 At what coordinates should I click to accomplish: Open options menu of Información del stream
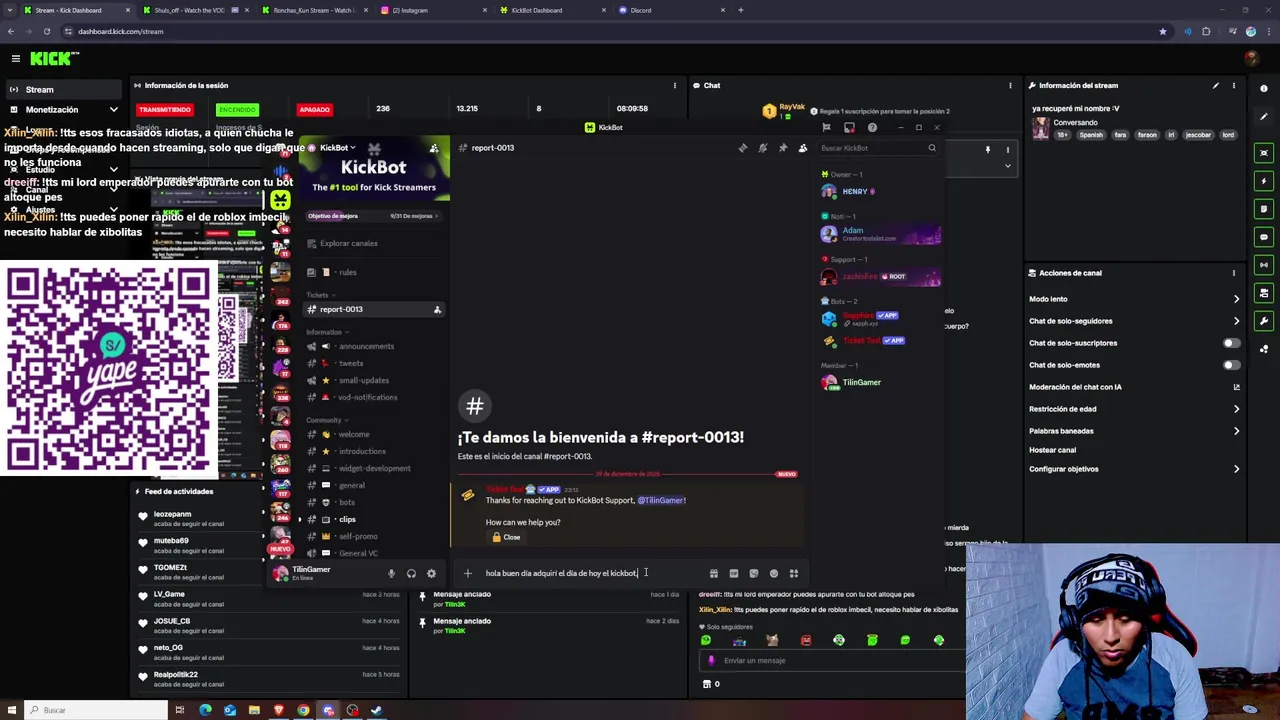1233,85
